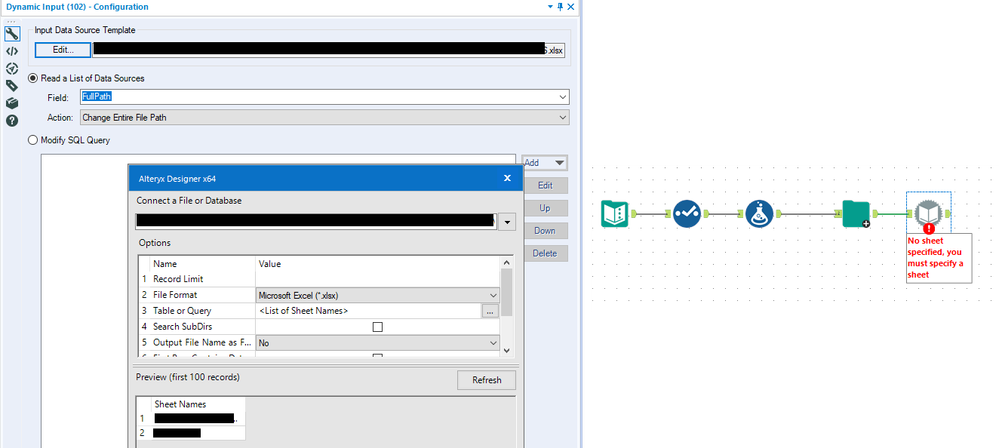The image size is (999, 448).
Task: Click the Input Data Source Template path field
Action: click(329, 50)
